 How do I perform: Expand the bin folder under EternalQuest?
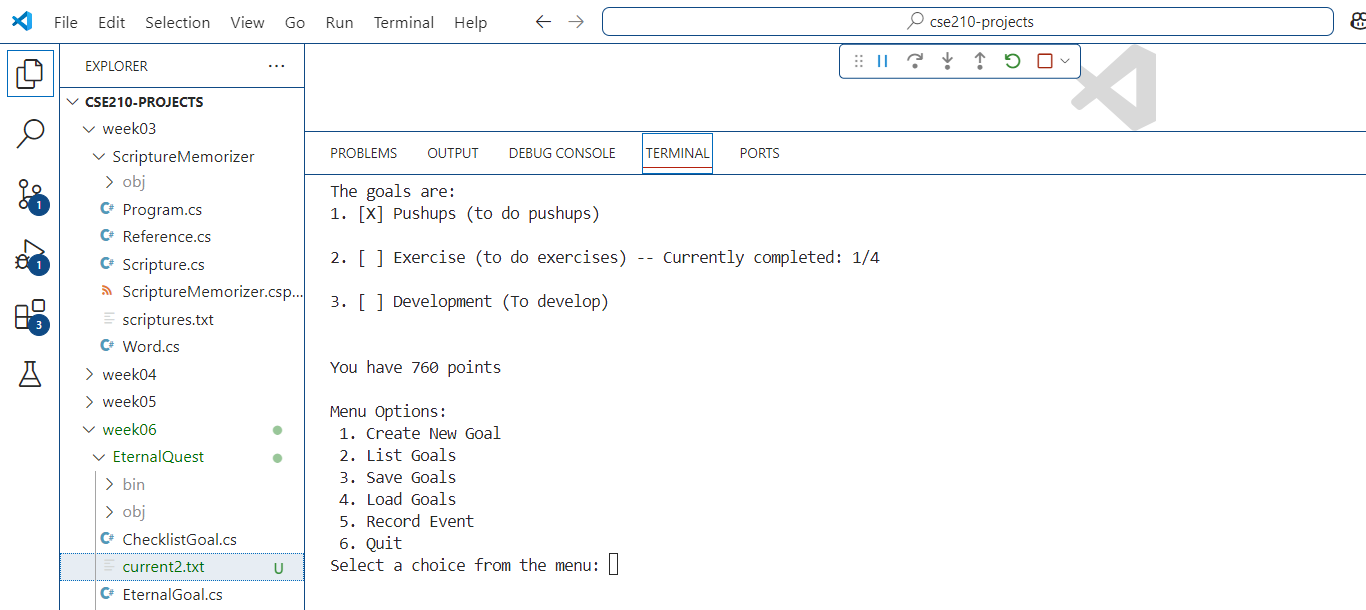(133, 485)
